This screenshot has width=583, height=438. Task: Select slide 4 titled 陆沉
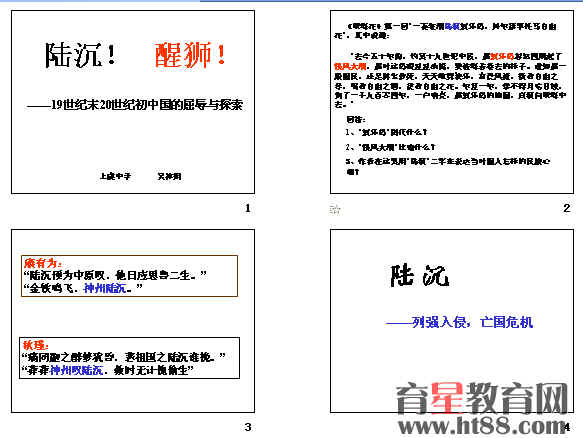[452, 321]
